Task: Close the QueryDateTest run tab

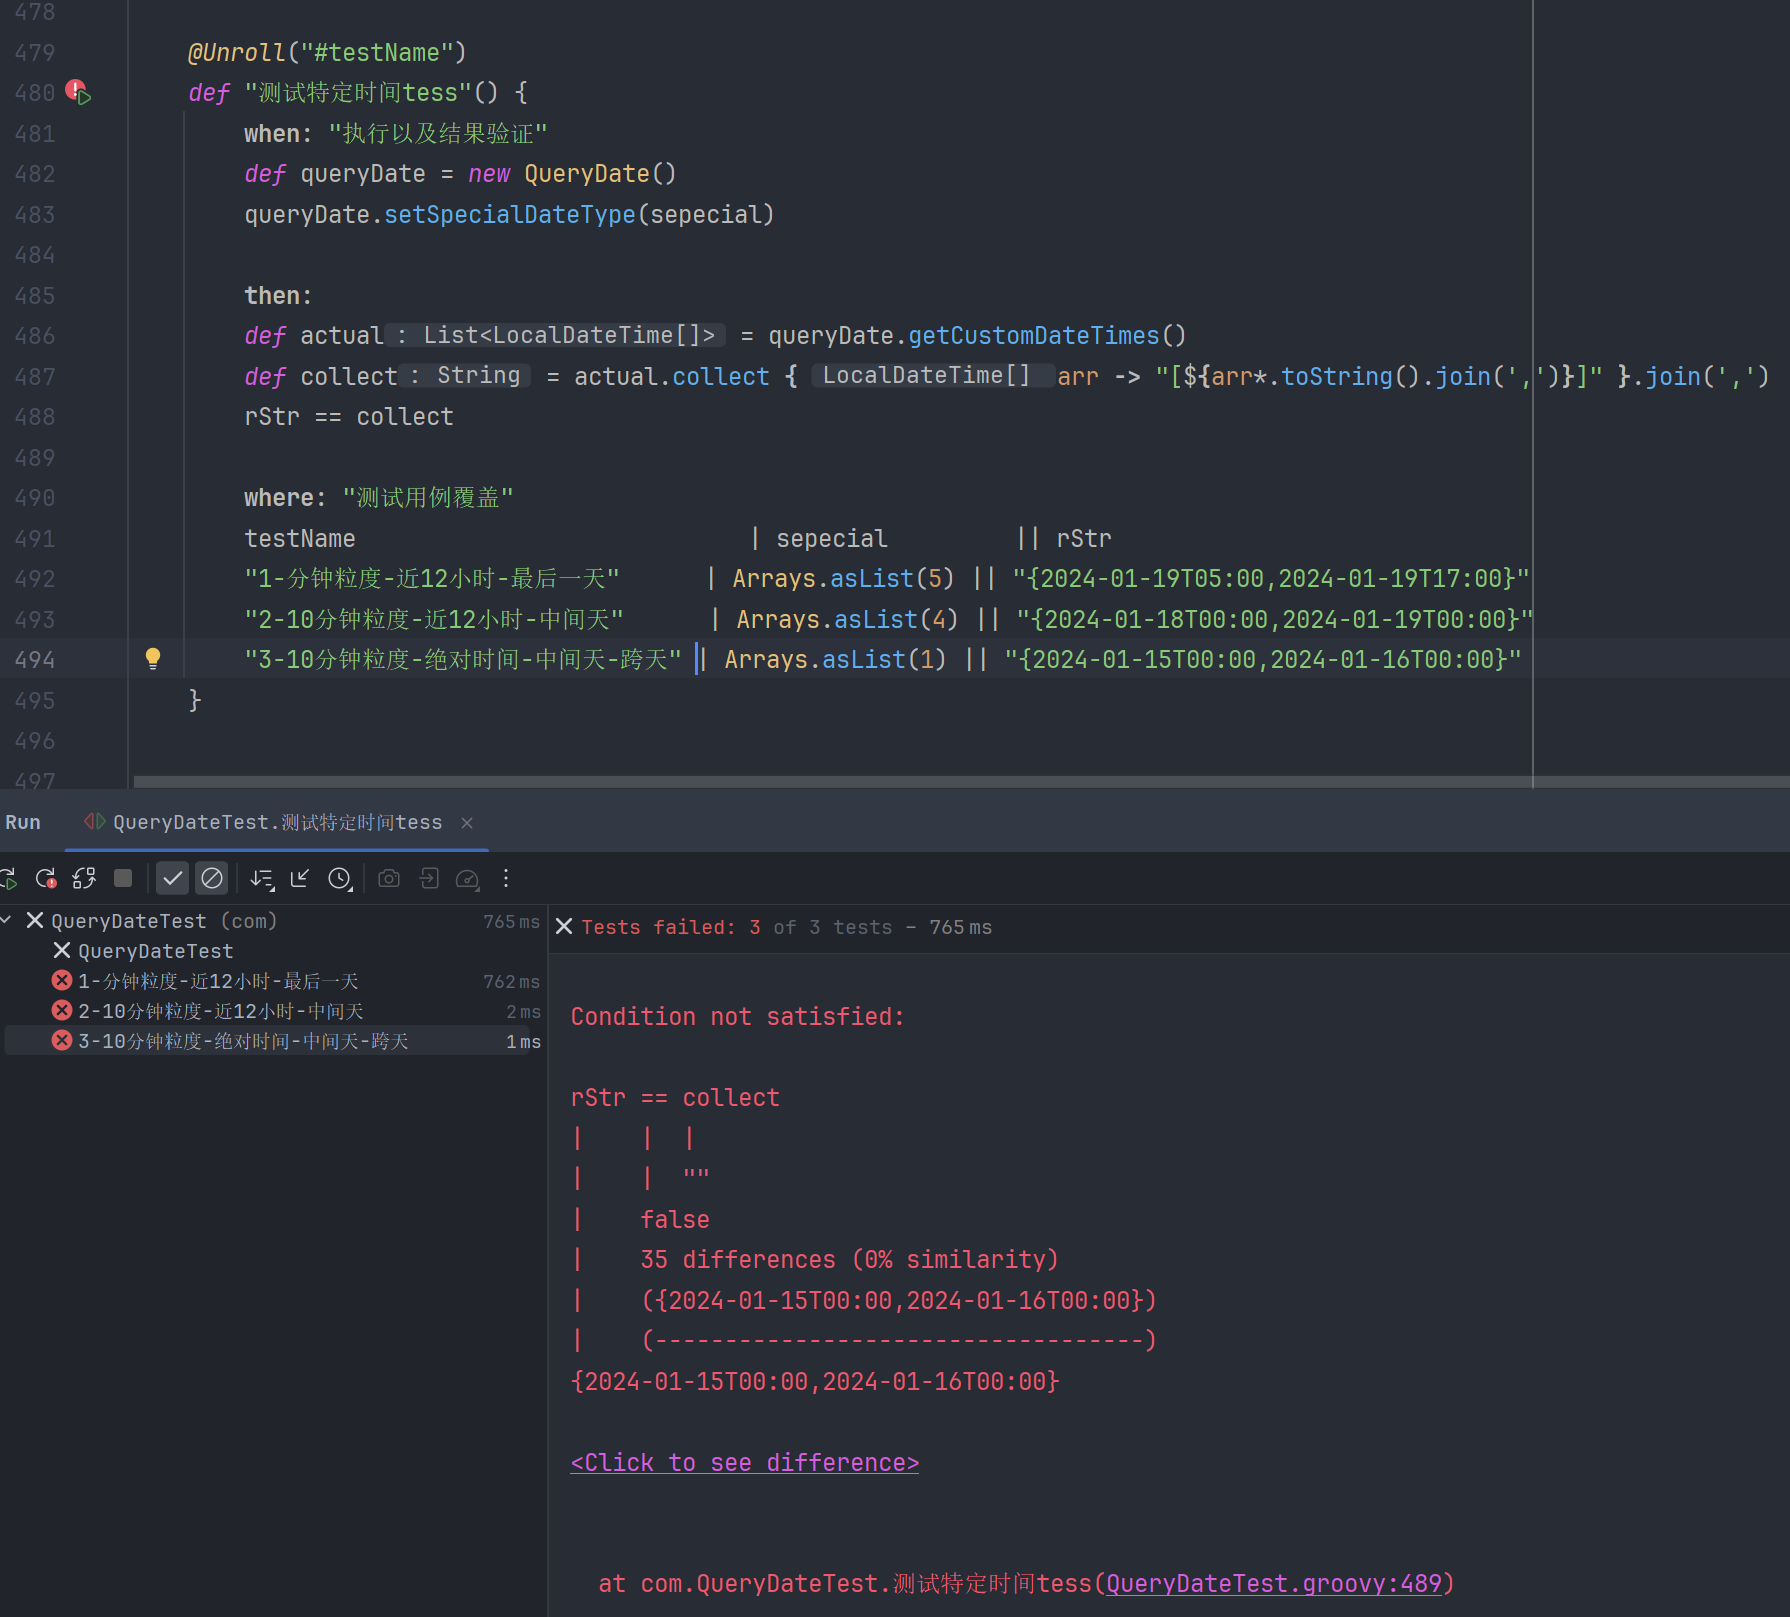Action: coord(467,823)
